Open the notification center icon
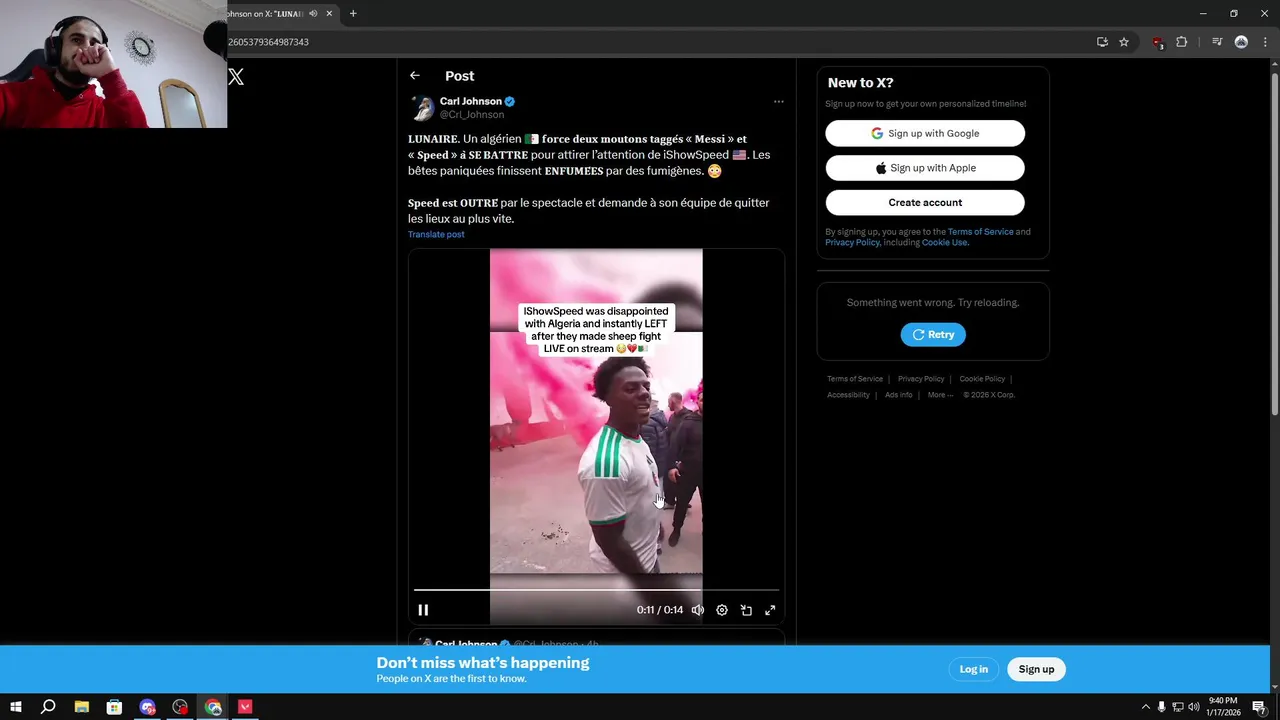The image size is (1280, 720). (1259, 707)
